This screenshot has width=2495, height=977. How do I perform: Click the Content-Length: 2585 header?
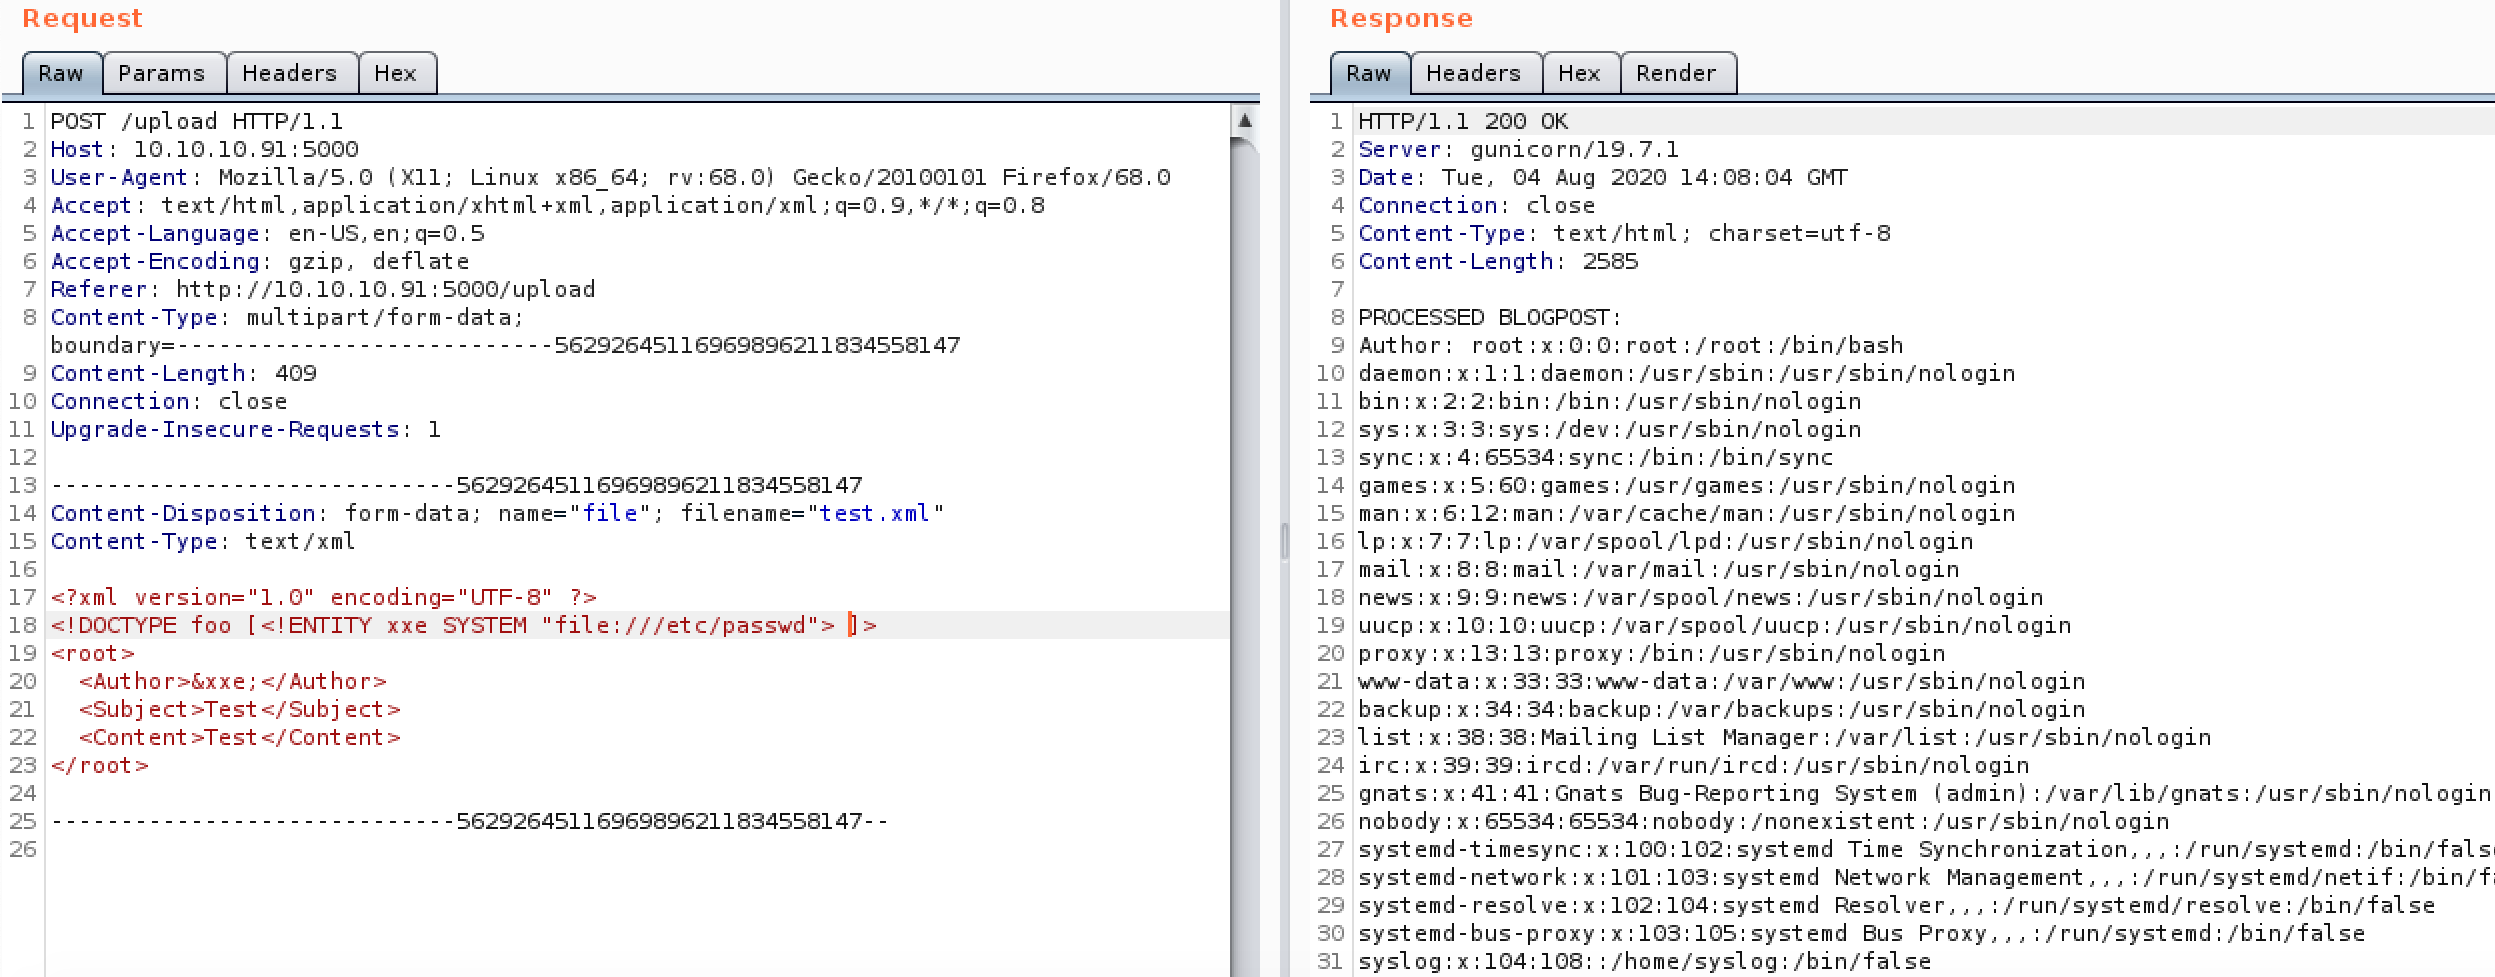tap(1498, 261)
